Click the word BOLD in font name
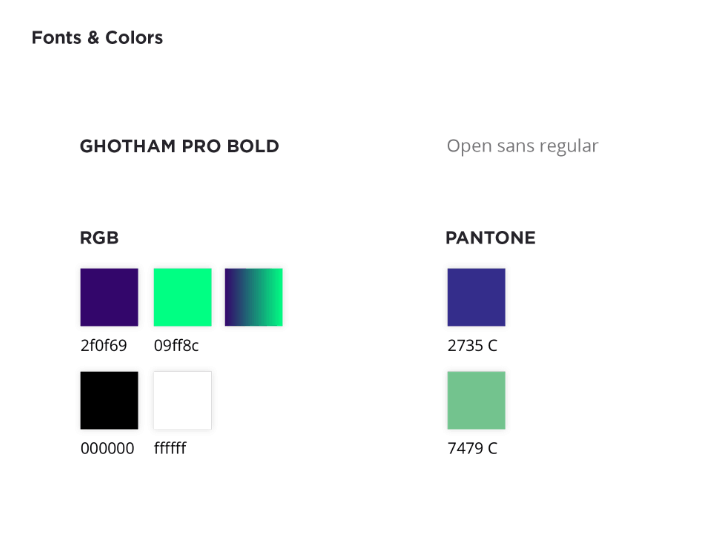 [253, 146]
